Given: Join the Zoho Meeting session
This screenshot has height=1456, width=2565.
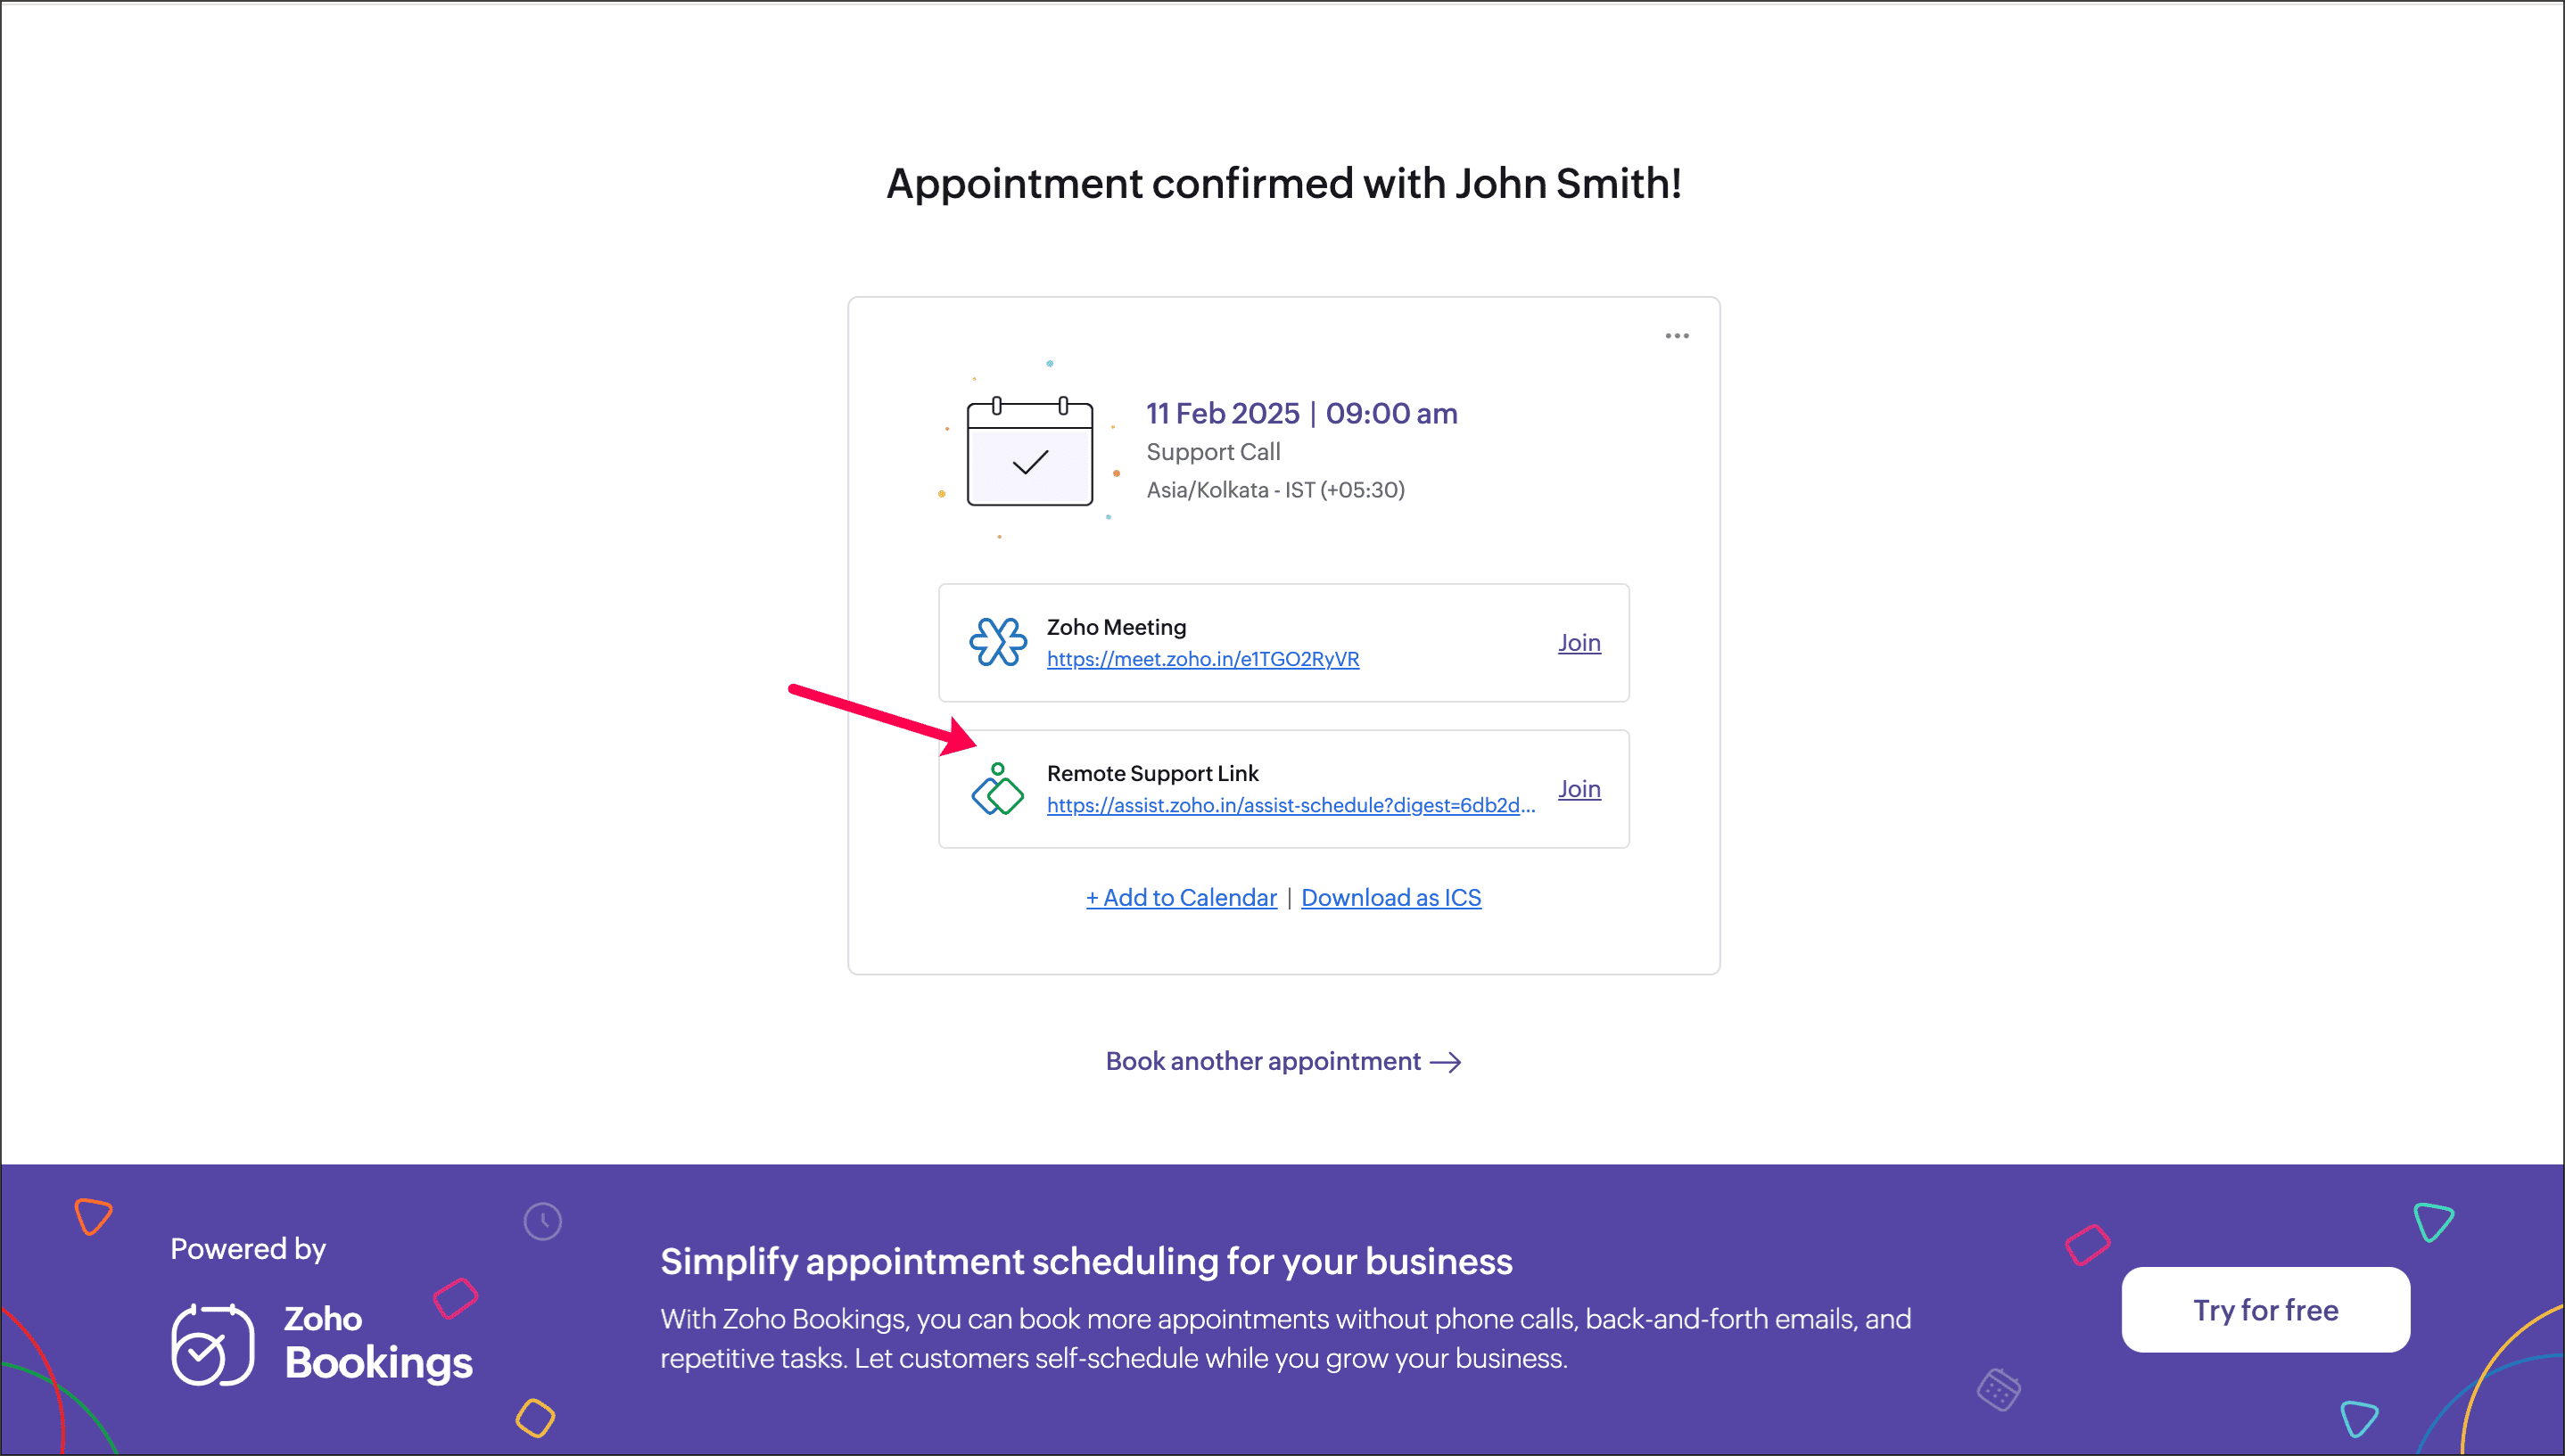Looking at the screenshot, I should 1579,643.
